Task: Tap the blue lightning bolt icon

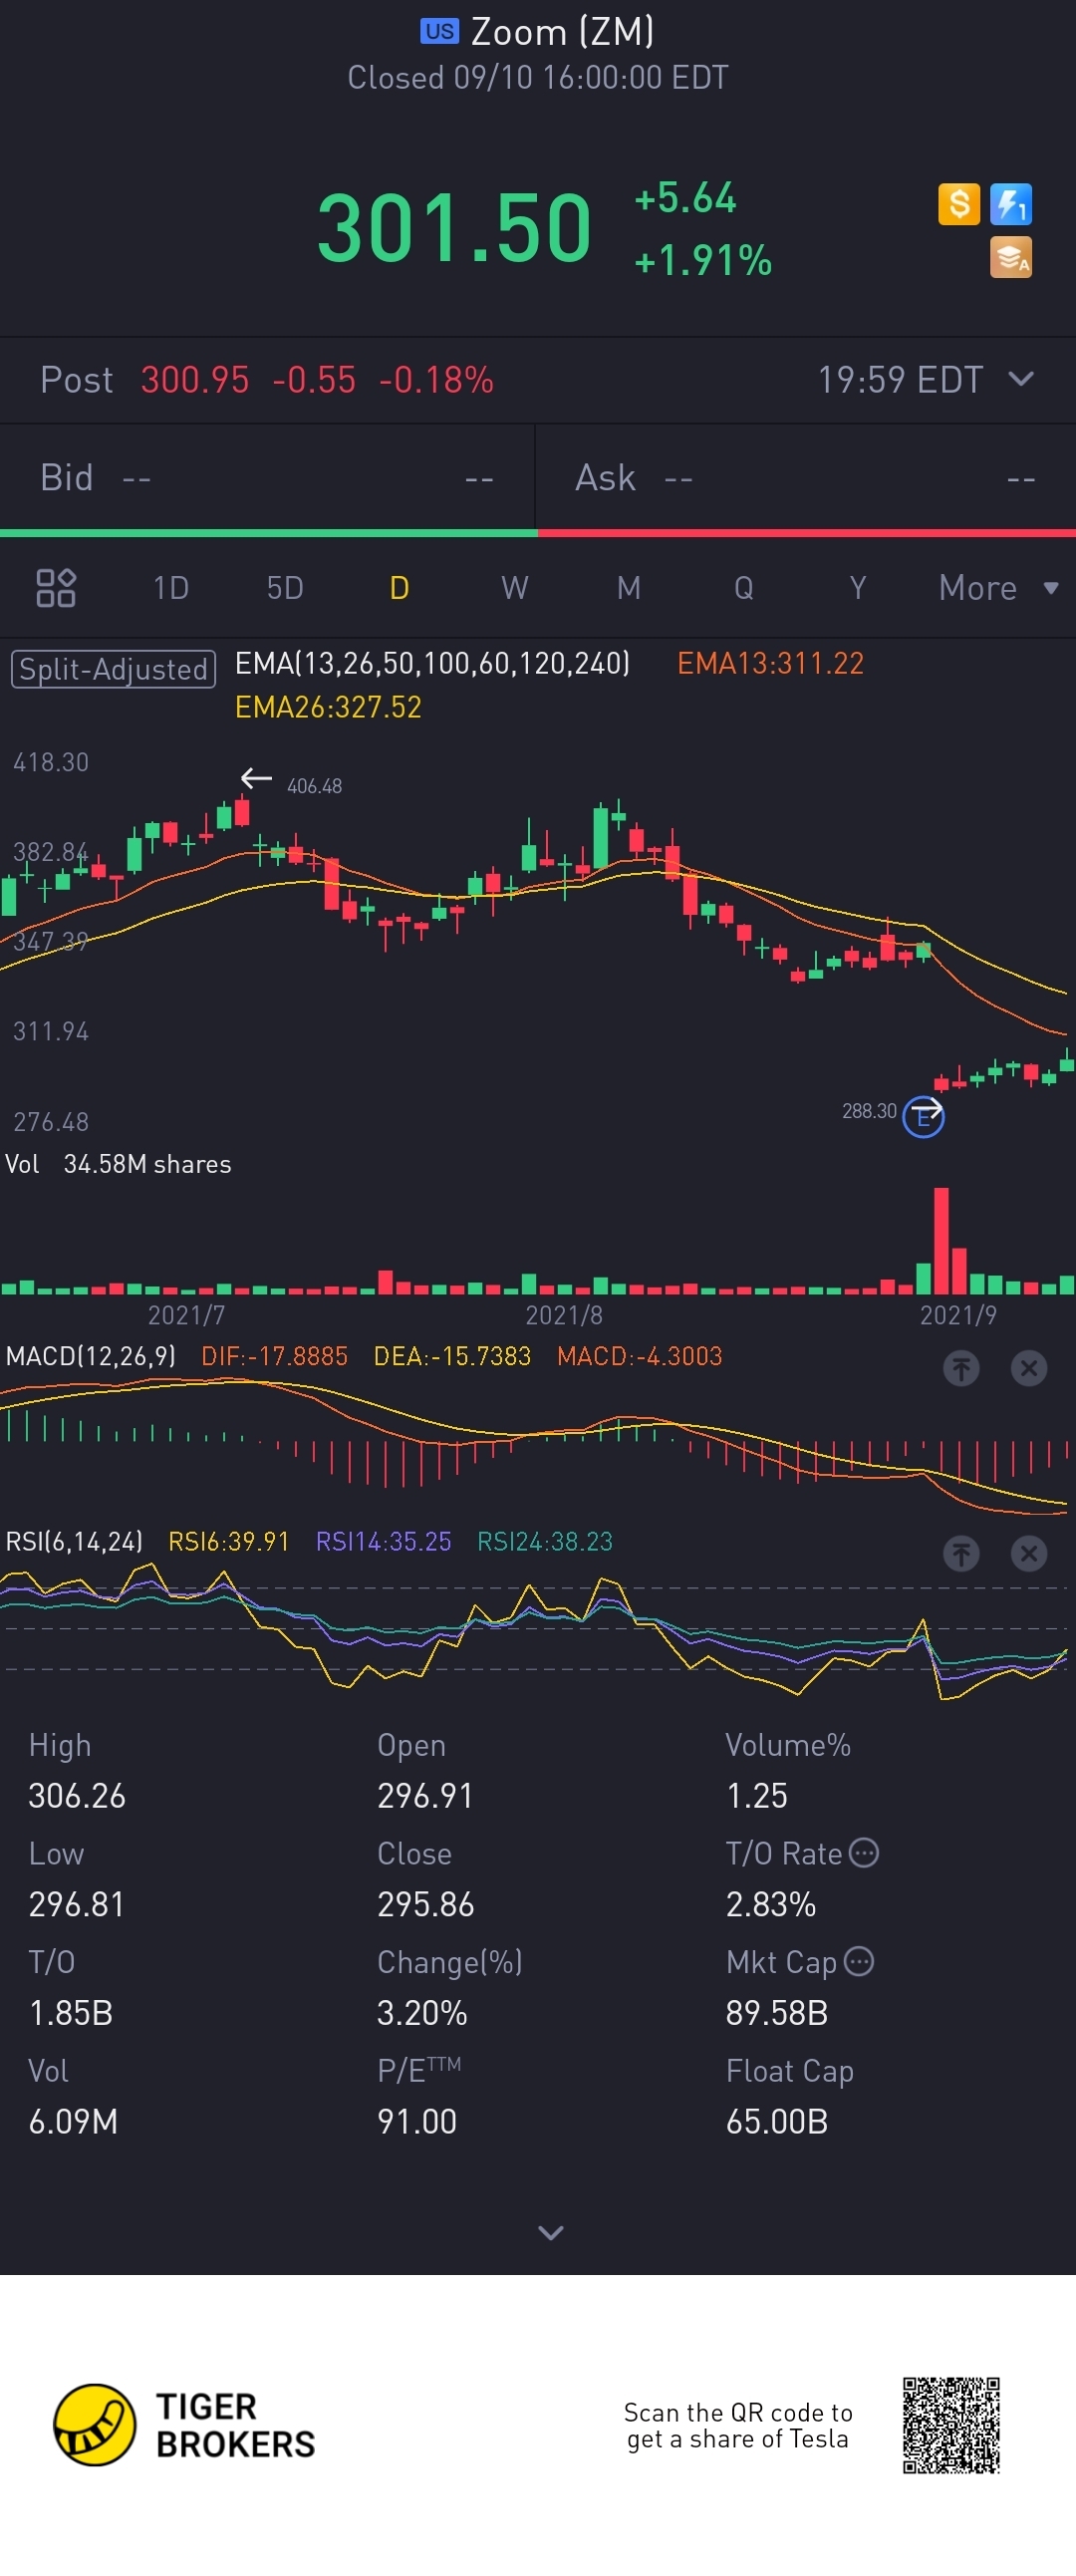Action: [x=1010, y=204]
